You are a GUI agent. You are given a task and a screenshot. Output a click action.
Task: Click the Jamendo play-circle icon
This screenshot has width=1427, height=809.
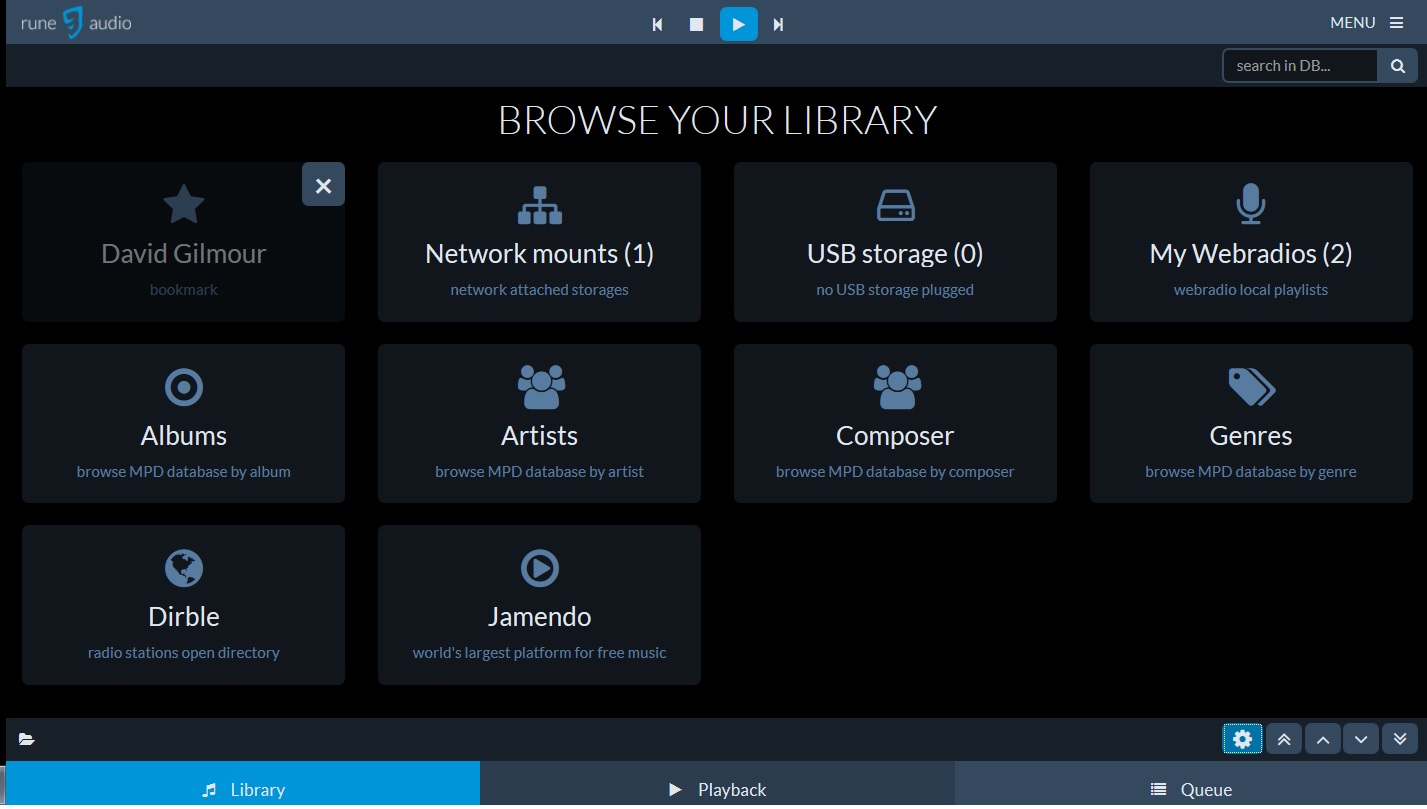coord(540,568)
